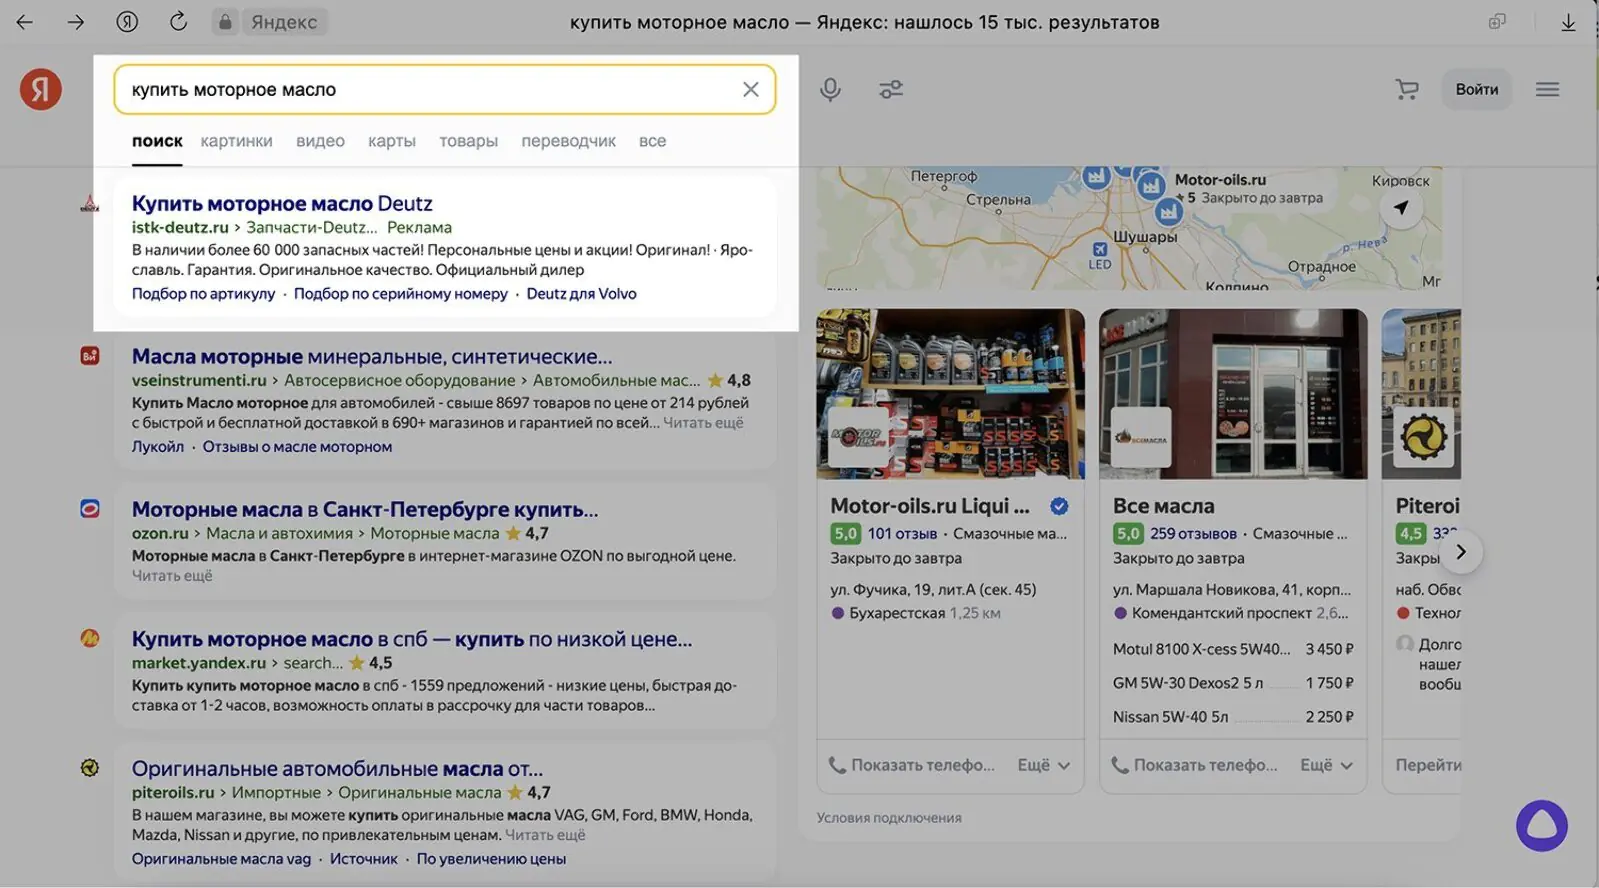Click the market.yandex favicon icon
Screen dimensions: 1599x888
point(90,639)
